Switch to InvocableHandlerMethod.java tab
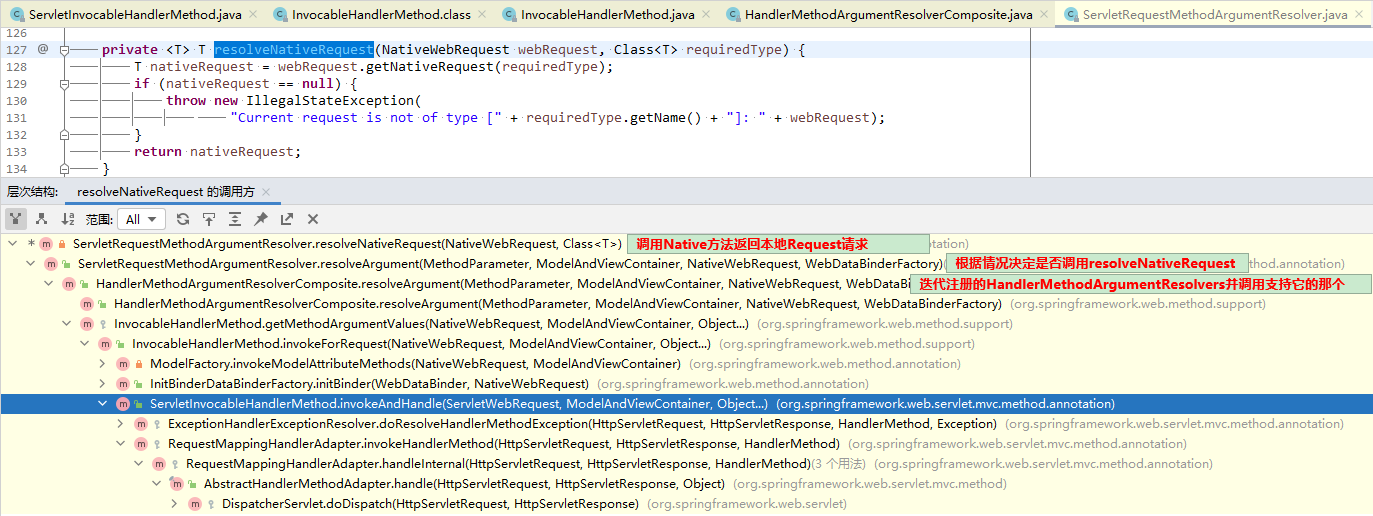1373x516 pixels. [608, 15]
